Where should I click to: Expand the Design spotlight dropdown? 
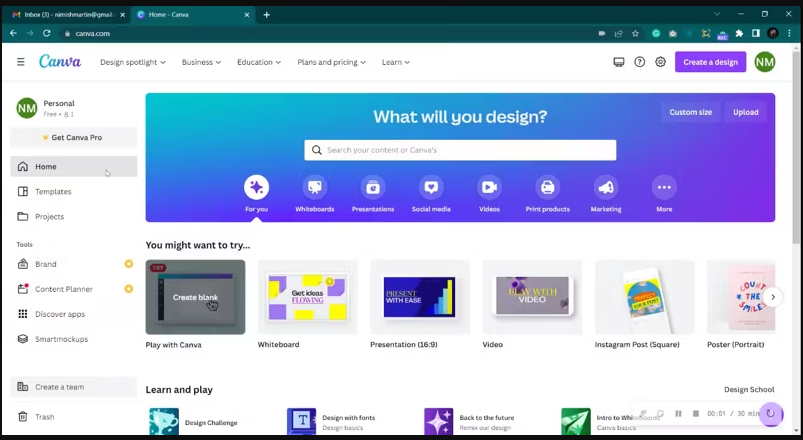[133, 62]
